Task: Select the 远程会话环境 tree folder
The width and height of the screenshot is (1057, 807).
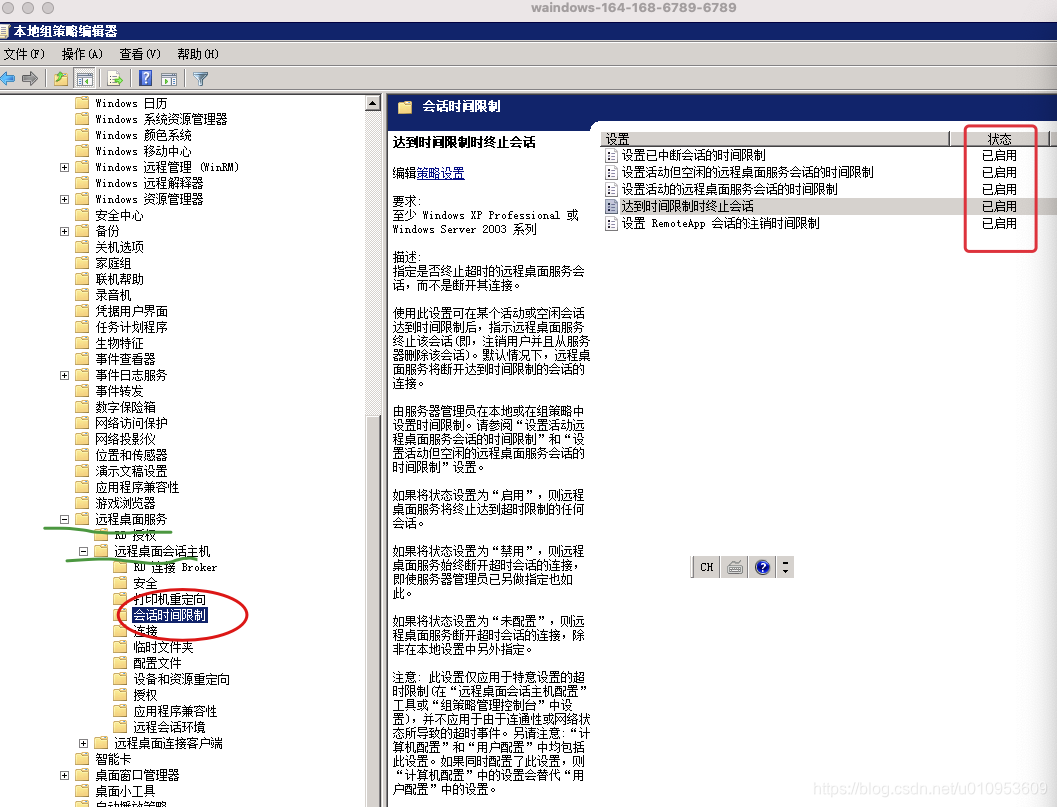Action: [169, 727]
